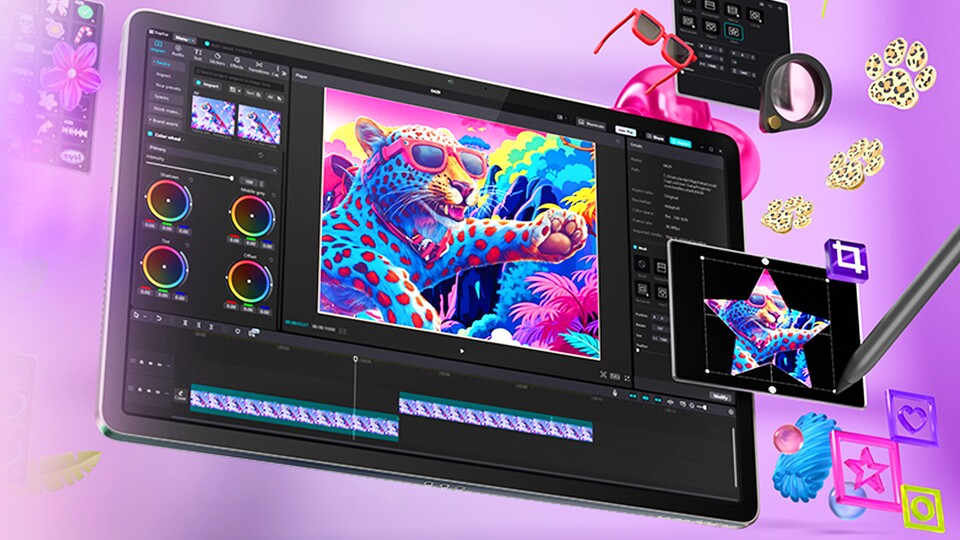960x540 pixels.
Task: Reset the Tint wheel
Action: click(x=187, y=245)
